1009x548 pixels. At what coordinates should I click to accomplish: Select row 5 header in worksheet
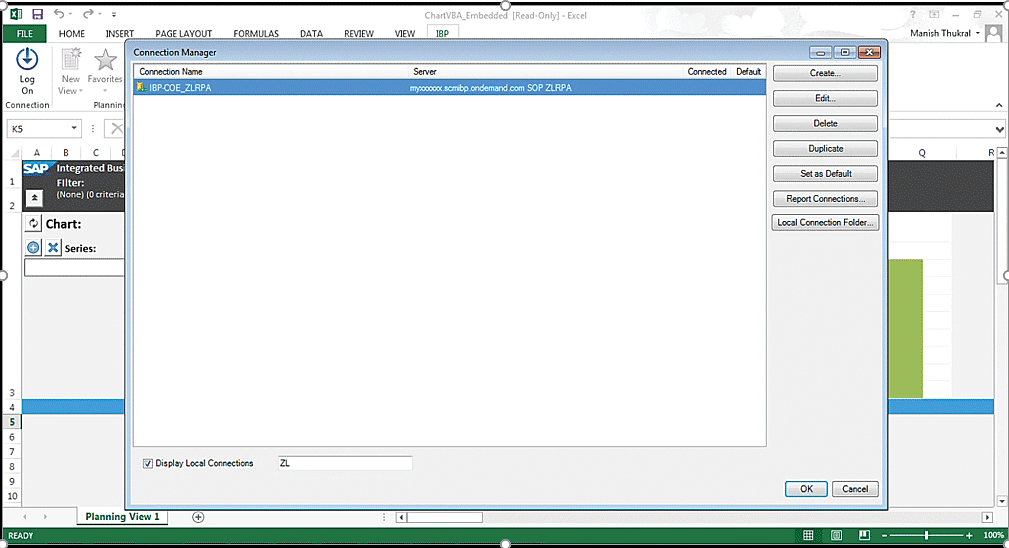[x=12, y=422]
